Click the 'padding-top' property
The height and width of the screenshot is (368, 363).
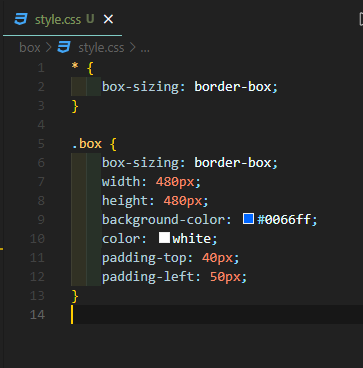[x=144, y=258]
